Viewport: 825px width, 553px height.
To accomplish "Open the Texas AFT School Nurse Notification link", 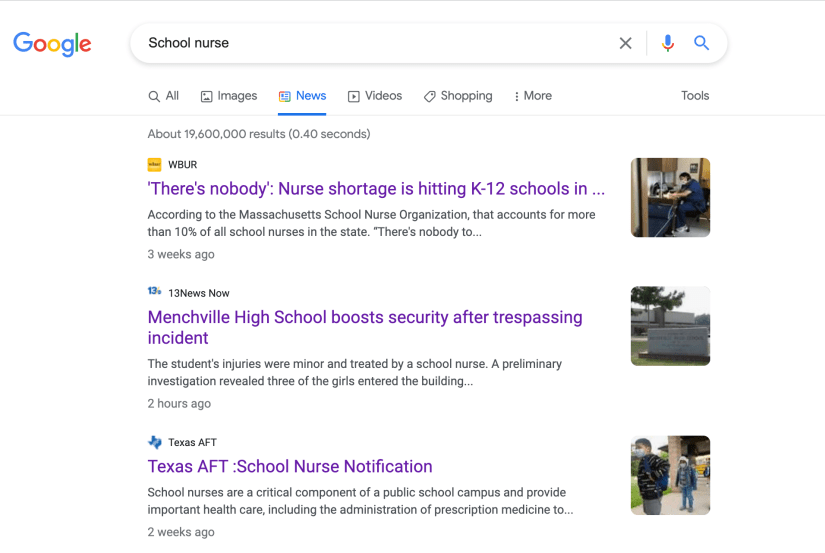I will pos(290,466).
